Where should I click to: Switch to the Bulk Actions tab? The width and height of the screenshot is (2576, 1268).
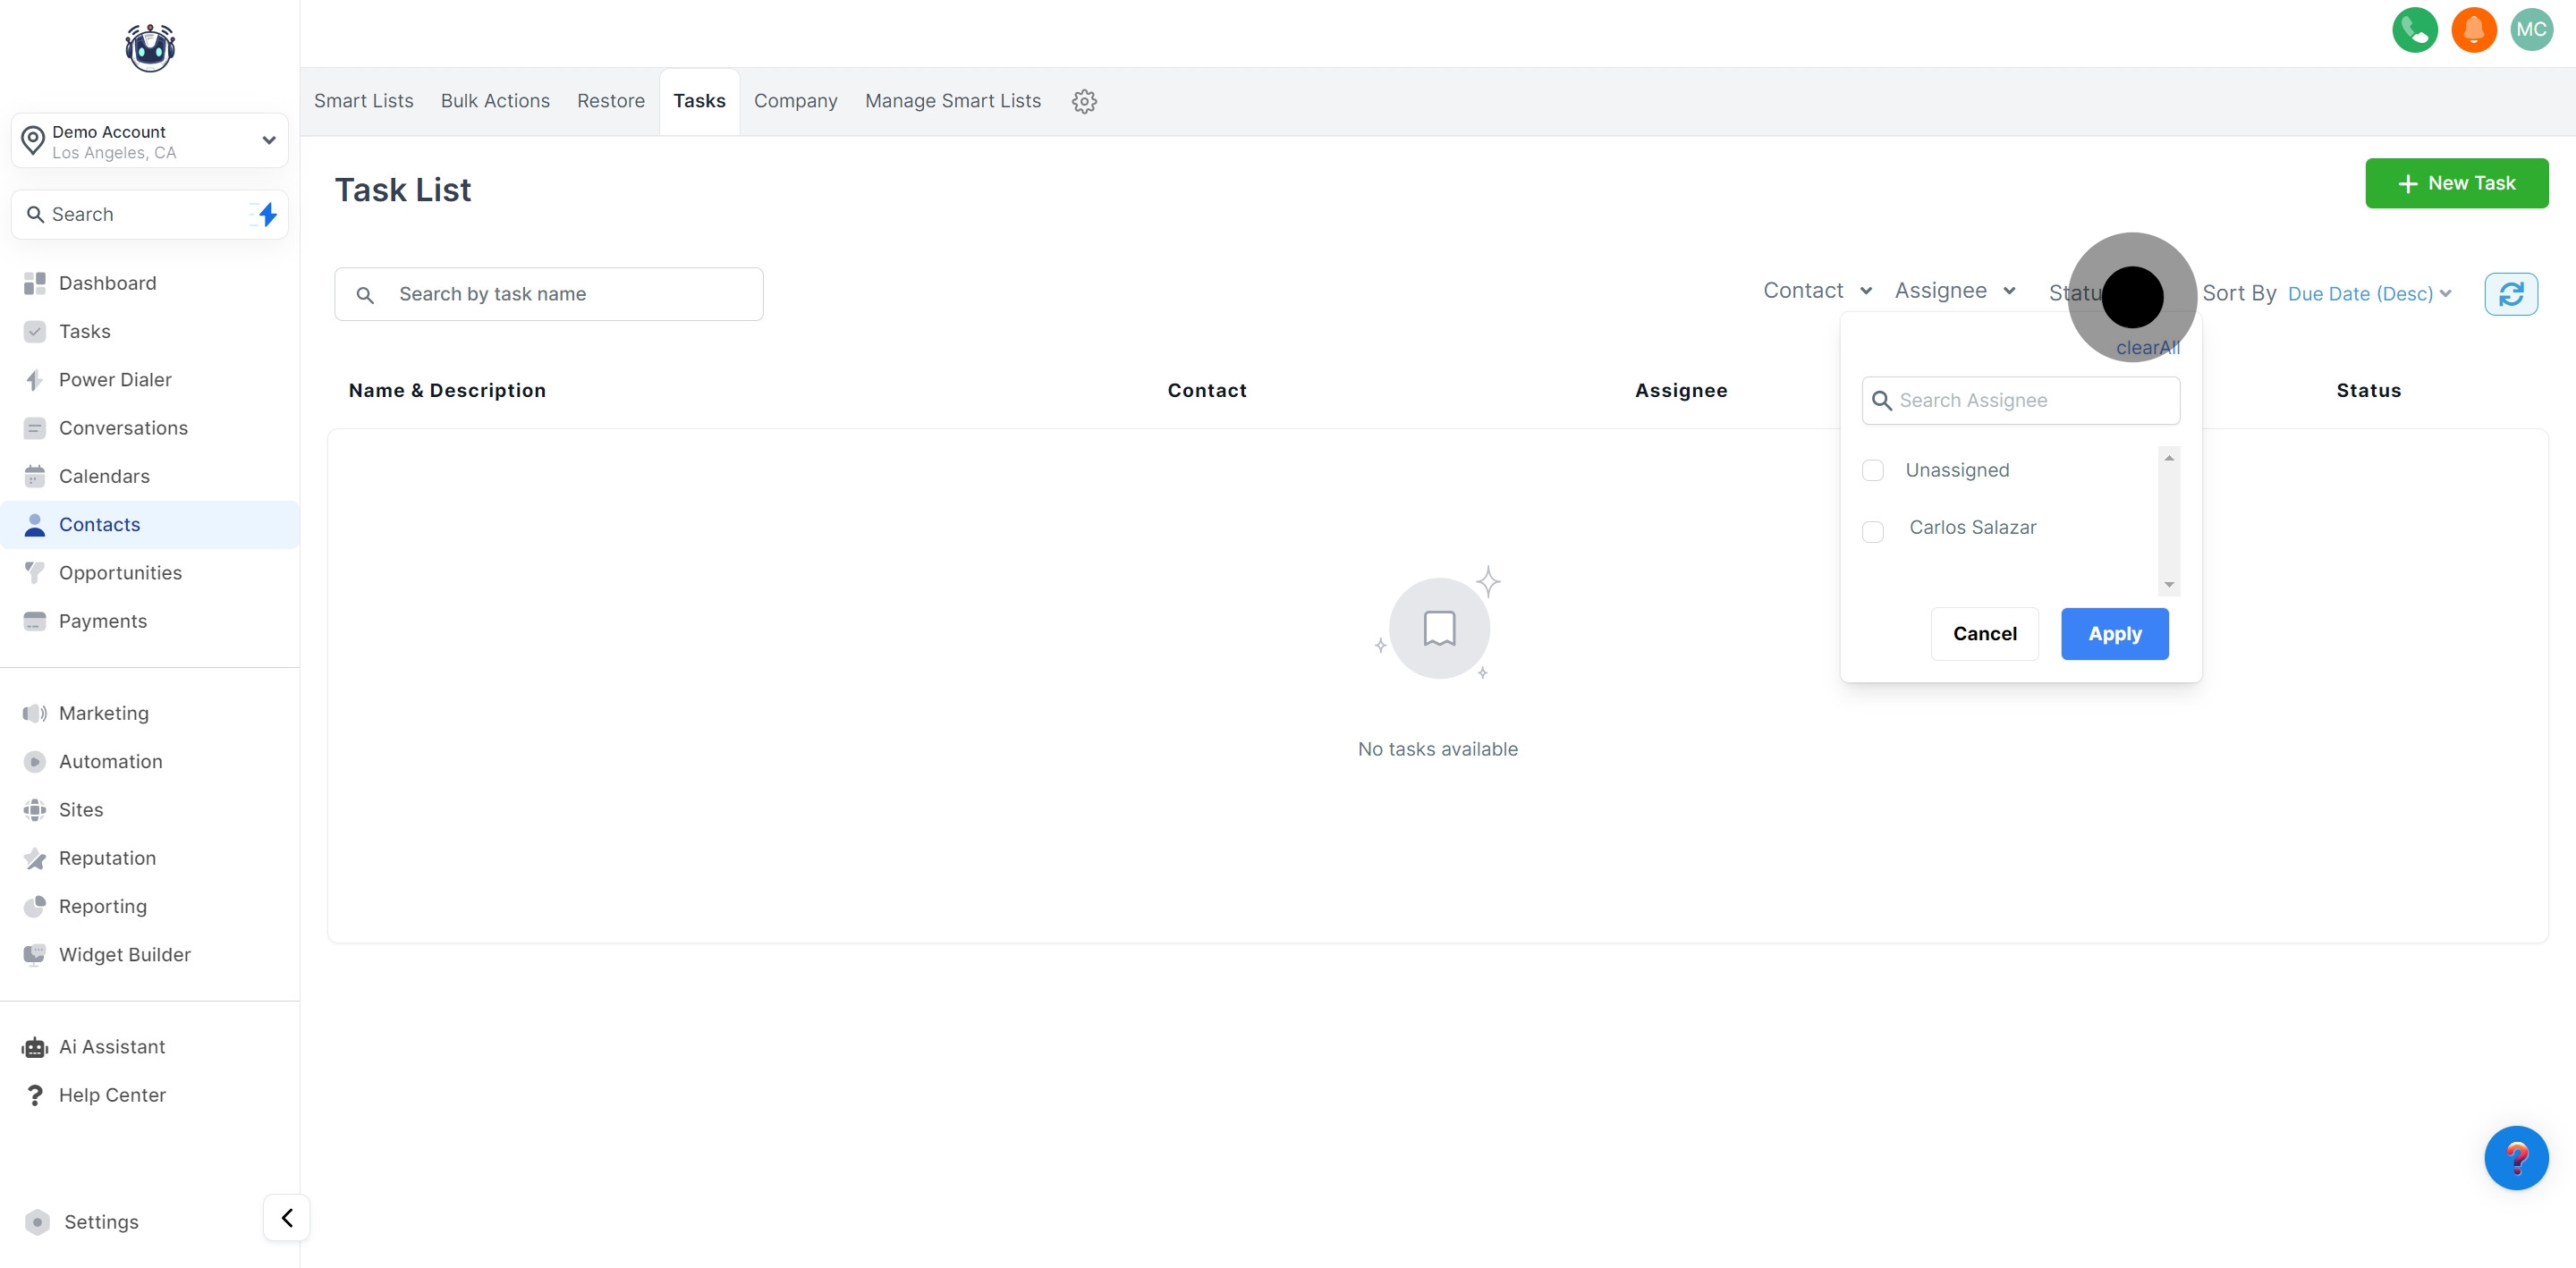coord(495,101)
